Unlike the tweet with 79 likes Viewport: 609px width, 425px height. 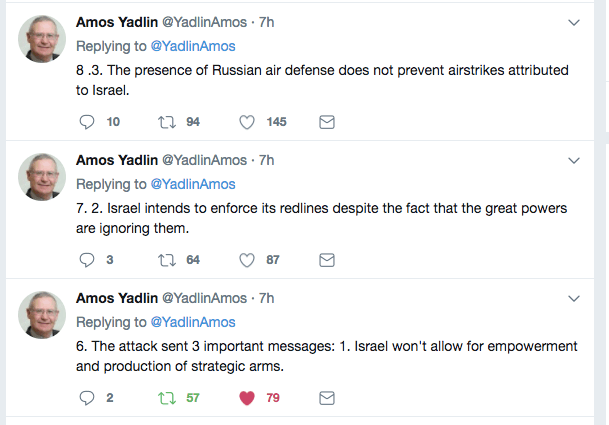[x=247, y=398]
